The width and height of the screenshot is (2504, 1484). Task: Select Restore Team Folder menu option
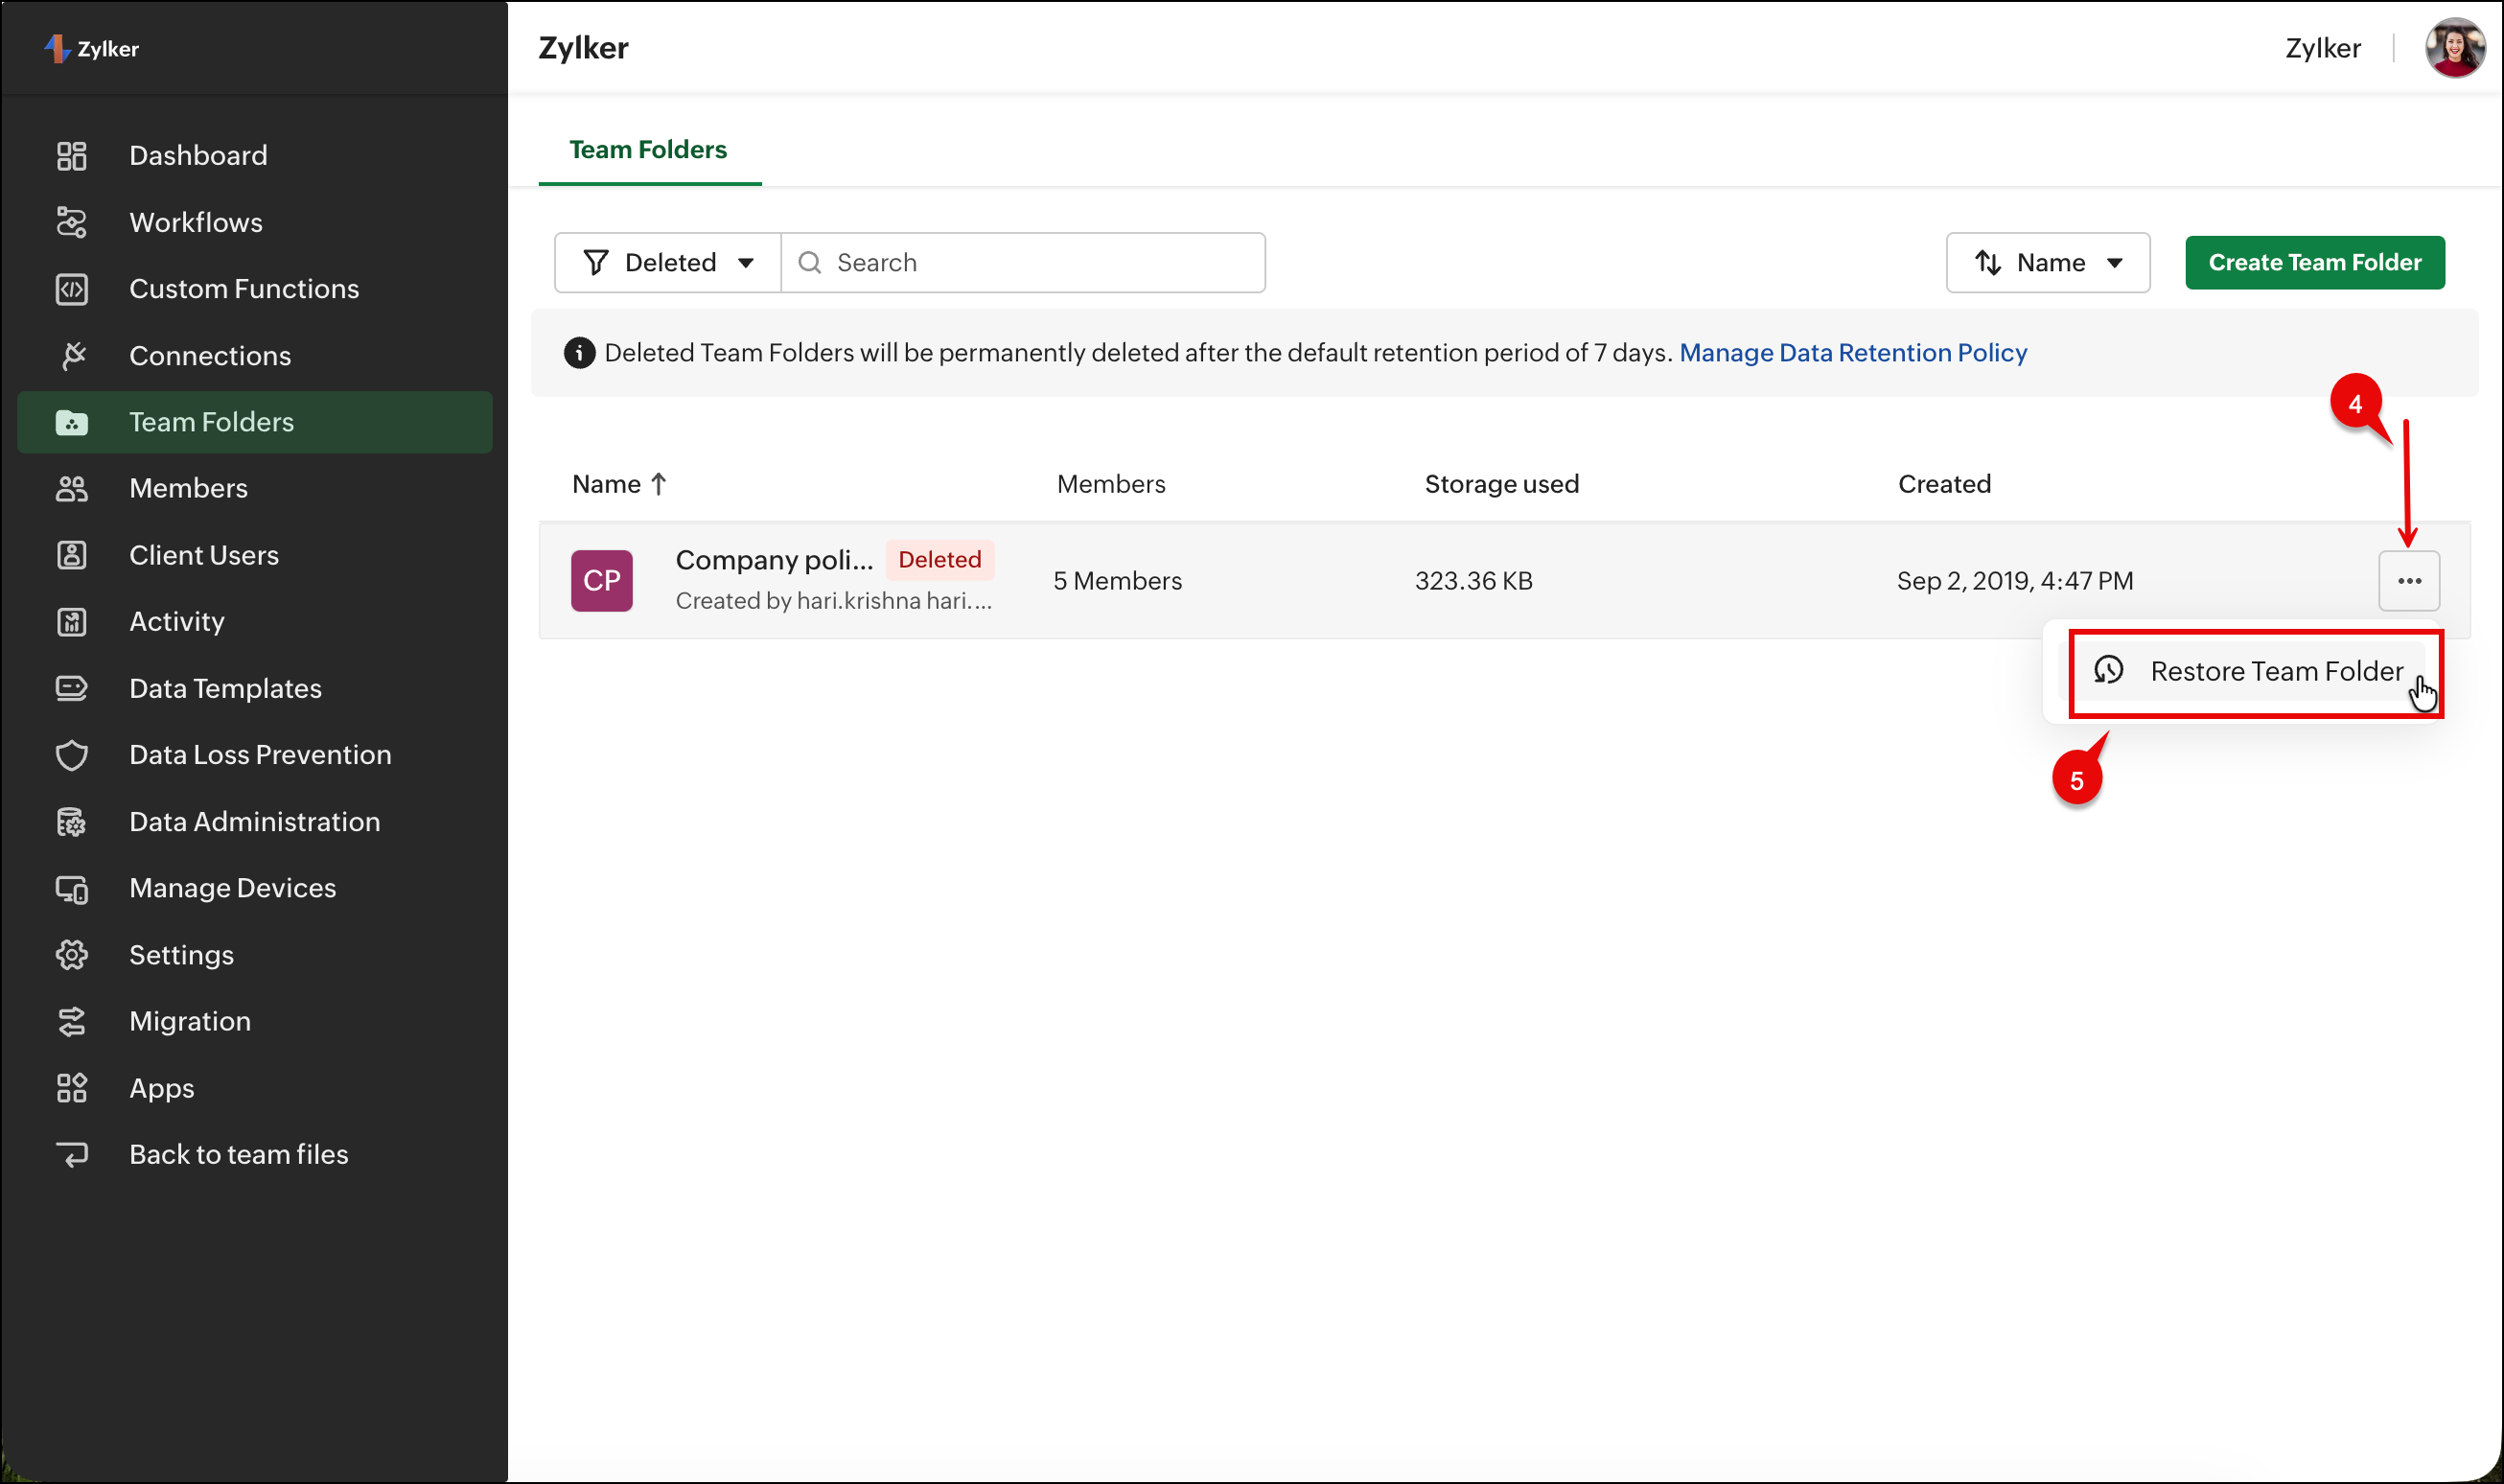coord(2256,671)
